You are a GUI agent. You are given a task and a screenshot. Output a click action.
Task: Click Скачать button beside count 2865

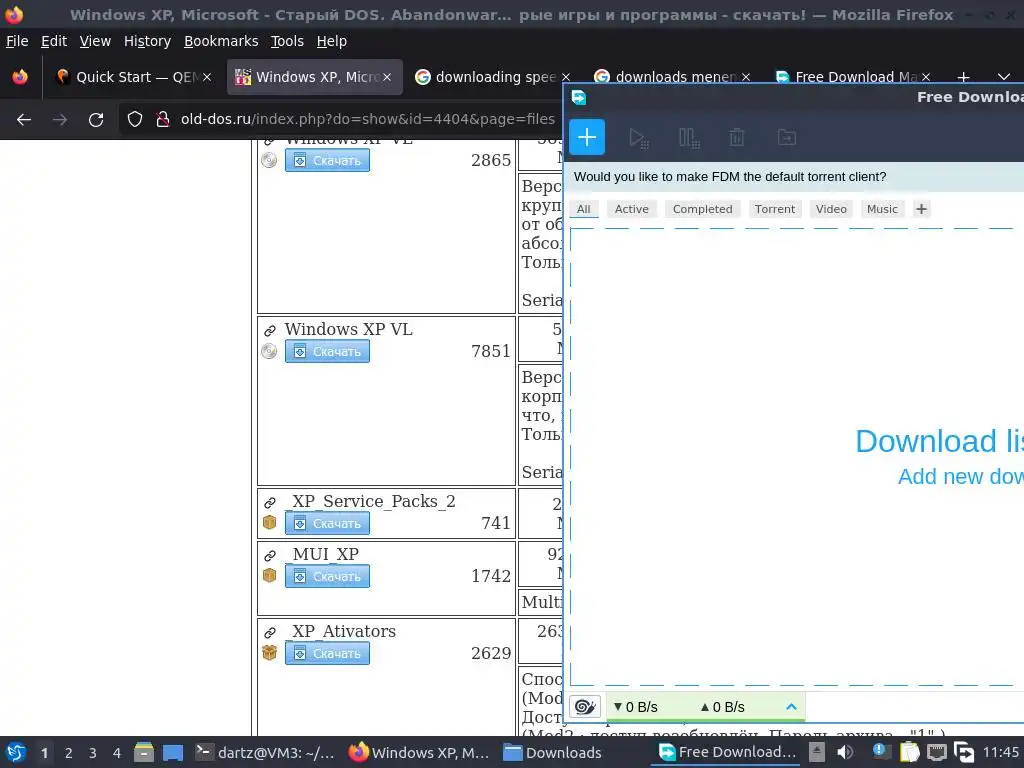click(x=327, y=161)
